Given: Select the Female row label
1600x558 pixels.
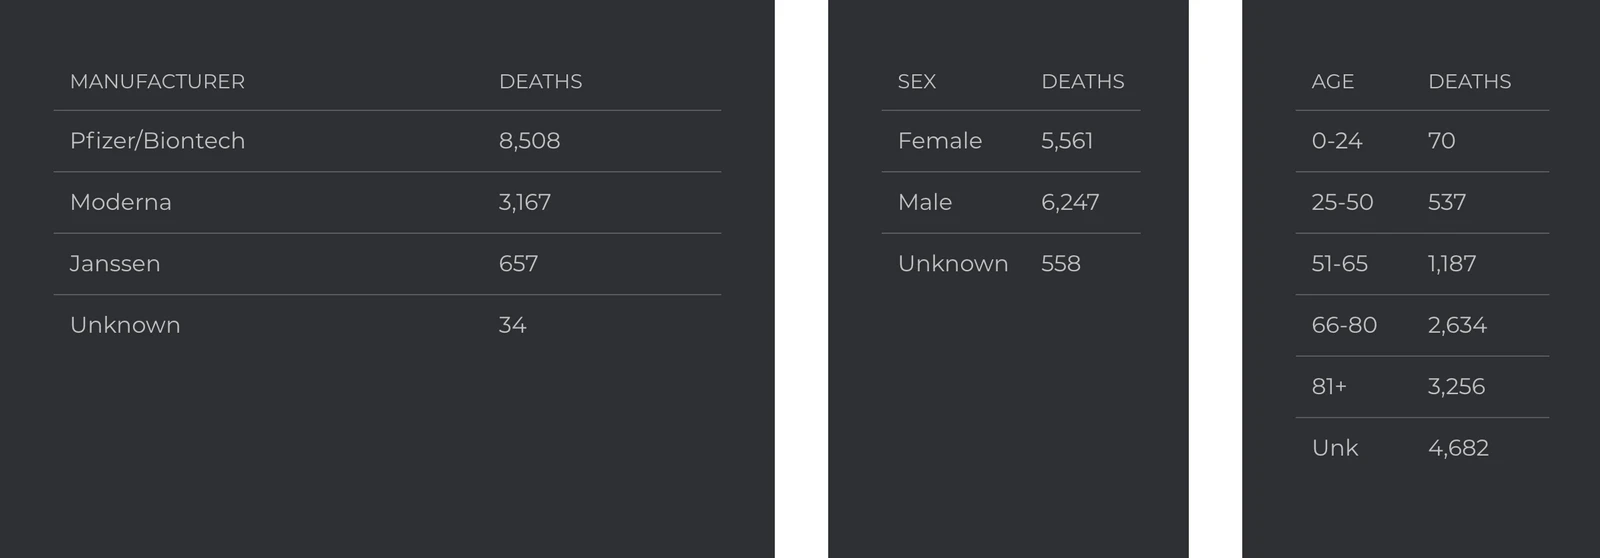Looking at the screenshot, I should point(940,141).
